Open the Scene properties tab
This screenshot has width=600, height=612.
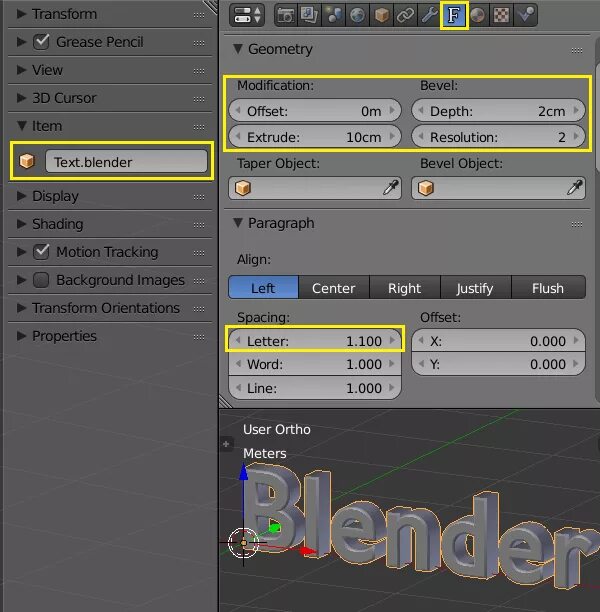(x=333, y=16)
